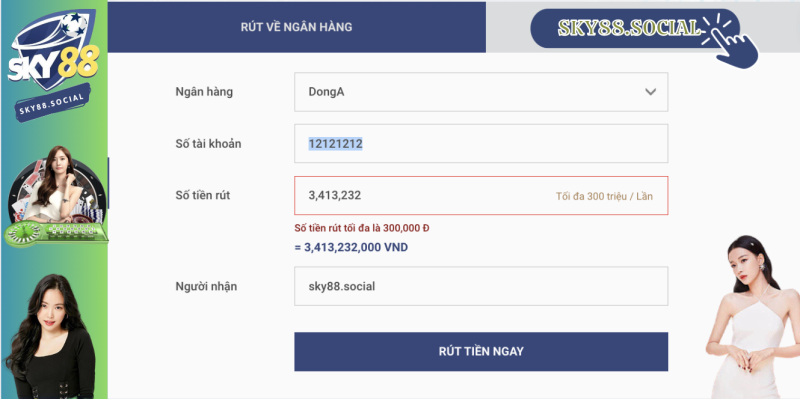Viewport: 800px width, 399px height.
Task: Submit with the RÚT TIỀN NGAY button
Action: [481, 352]
